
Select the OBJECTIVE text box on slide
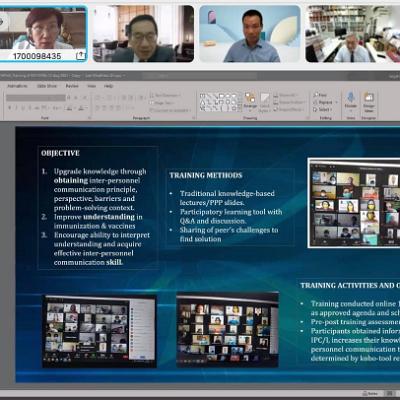[98, 208]
